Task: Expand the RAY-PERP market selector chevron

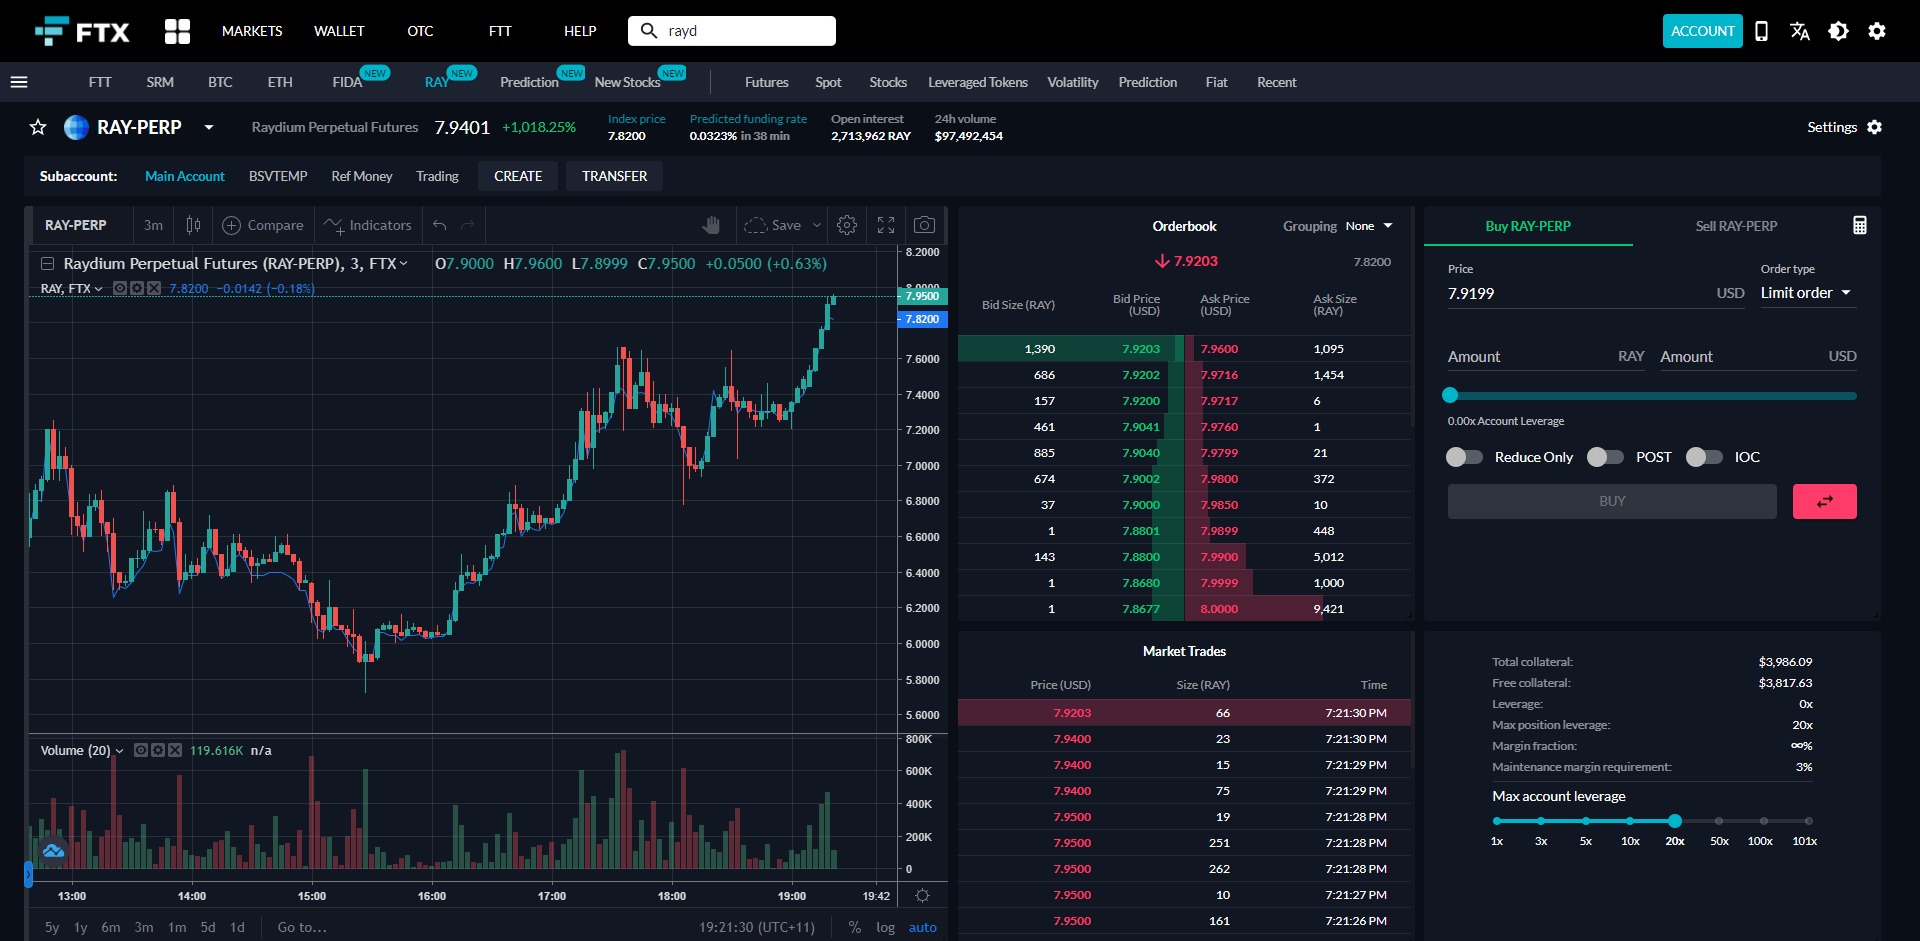Action: tap(209, 128)
